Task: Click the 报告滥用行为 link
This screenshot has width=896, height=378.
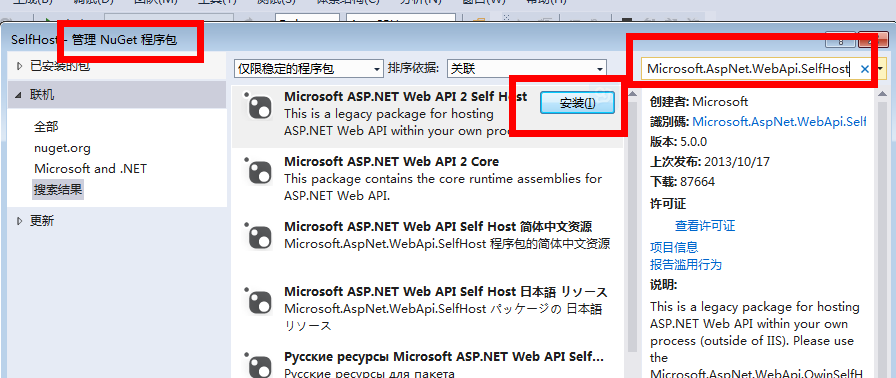Action: pyautogui.click(x=686, y=264)
